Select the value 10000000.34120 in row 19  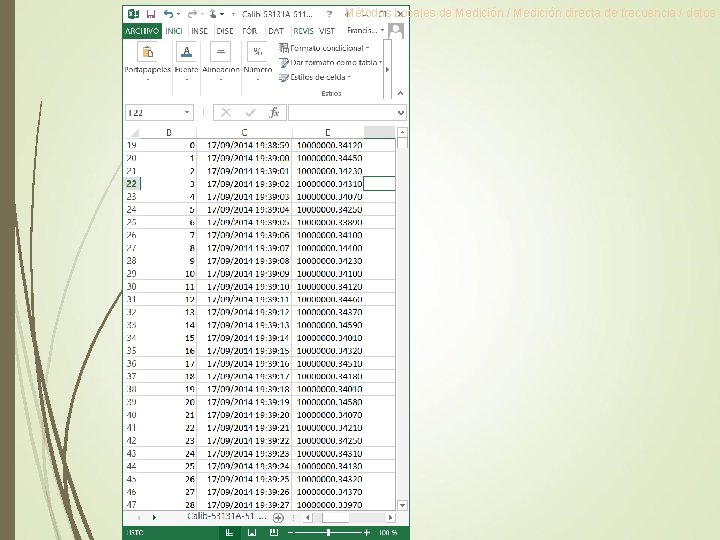(328, 145)
